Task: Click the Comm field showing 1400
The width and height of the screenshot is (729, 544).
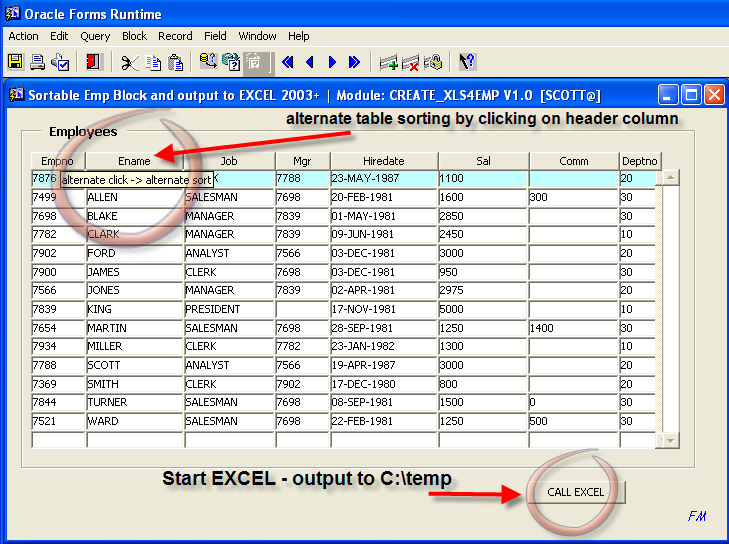Action: click(573, 328)
